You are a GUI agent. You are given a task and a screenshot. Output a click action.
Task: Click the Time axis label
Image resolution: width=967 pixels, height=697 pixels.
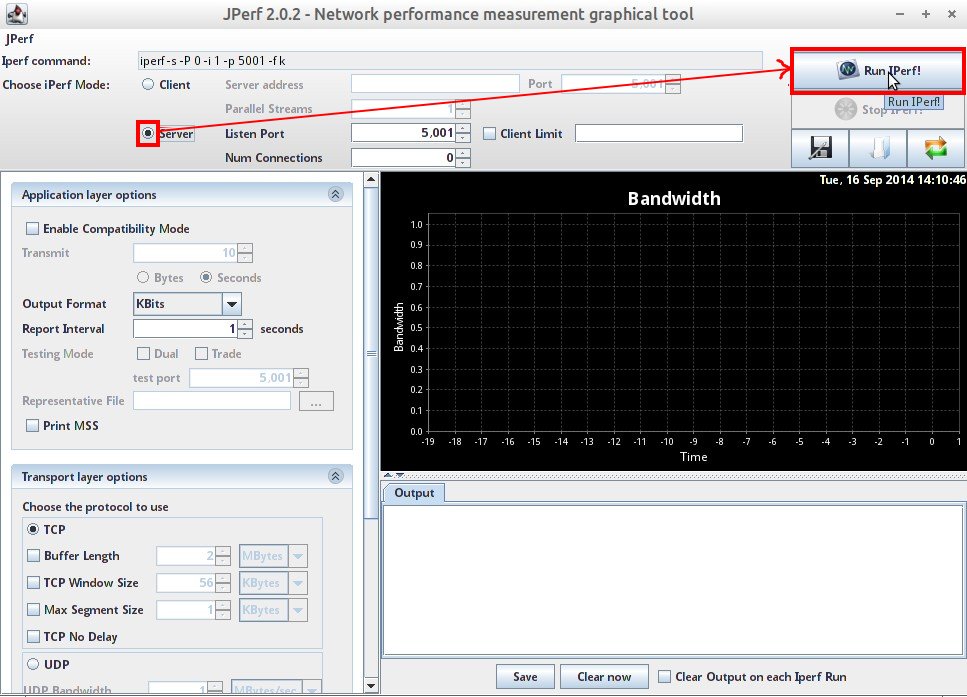693,457
